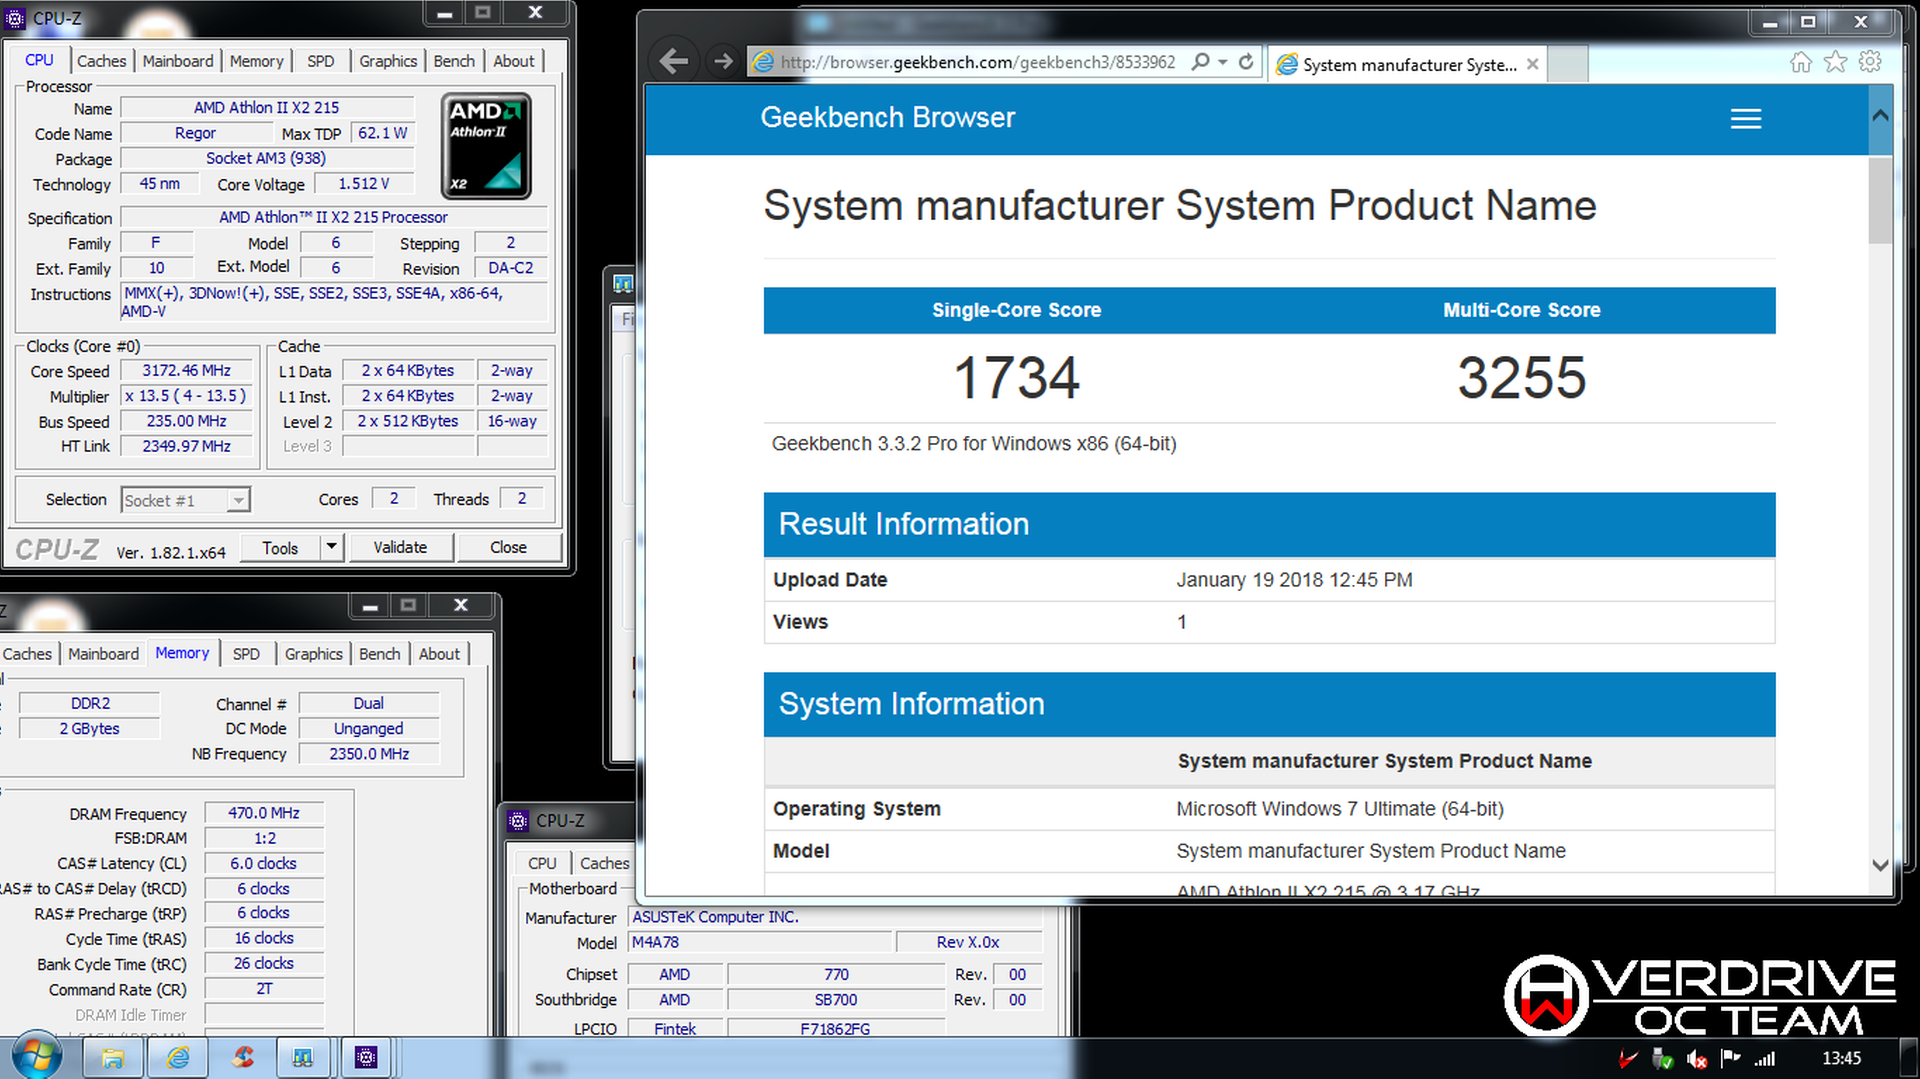The width and height of the screenshot is (1920, 1079).
Task: Click the CPU-Z taskbar button
Action: coord(366,1058)
